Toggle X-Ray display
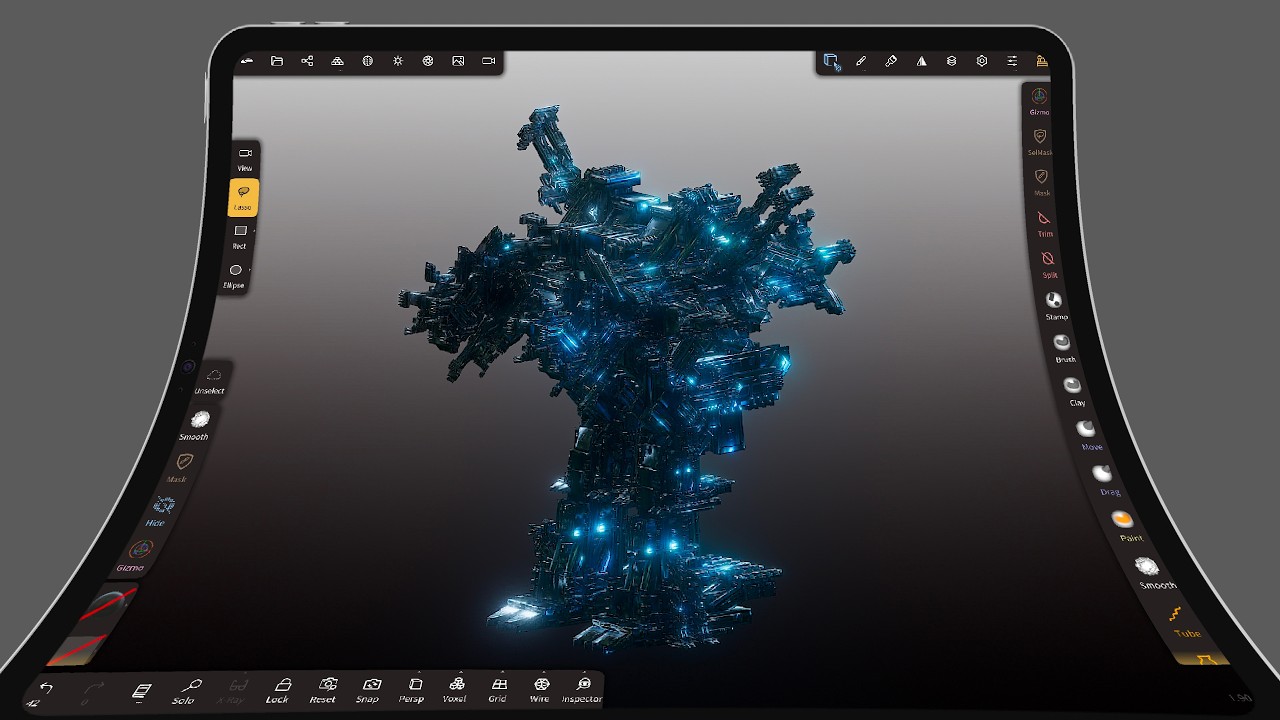The image size is (1280, 720). pos(235,690)
